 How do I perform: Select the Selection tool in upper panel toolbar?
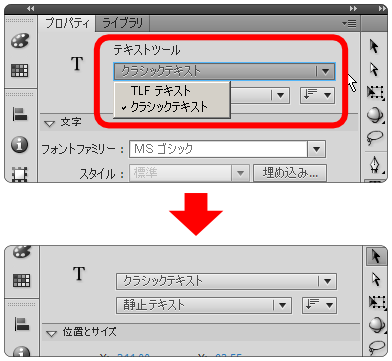[x=374, y=46]
